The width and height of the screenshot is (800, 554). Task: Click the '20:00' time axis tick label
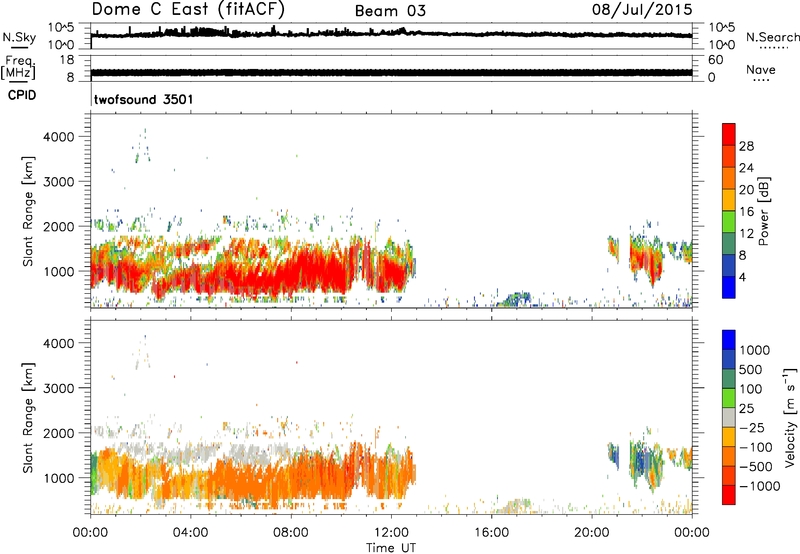click(x=592, y=533)
